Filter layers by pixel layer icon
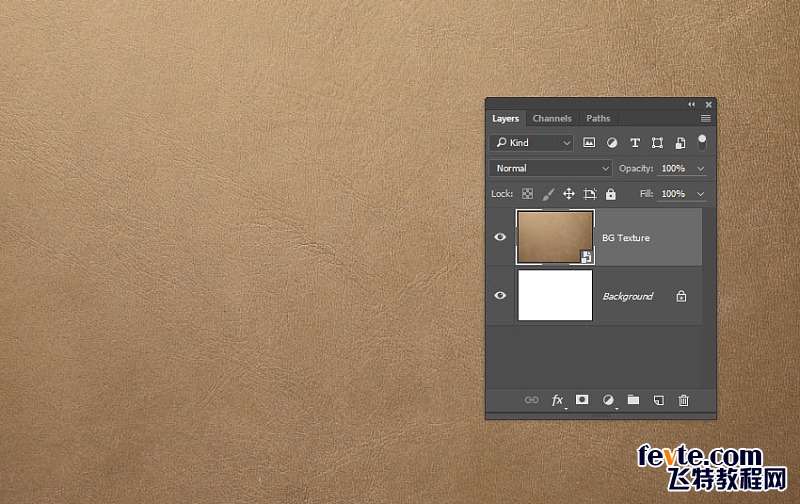 (x=589, y=143)
